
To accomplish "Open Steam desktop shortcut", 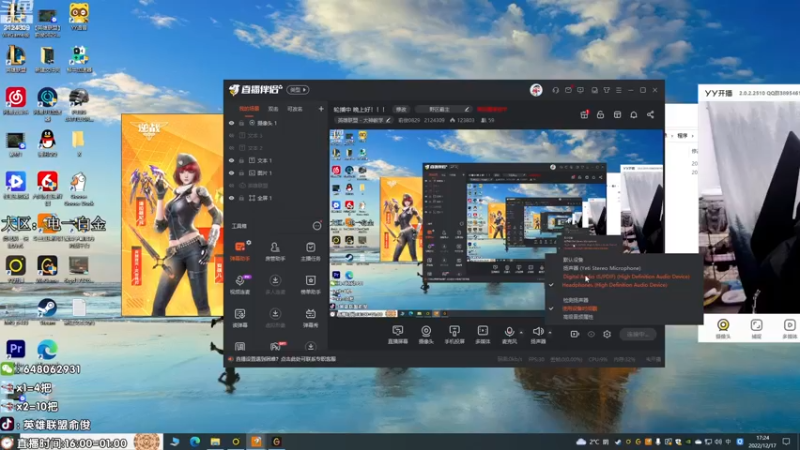I will pos(47,312).
